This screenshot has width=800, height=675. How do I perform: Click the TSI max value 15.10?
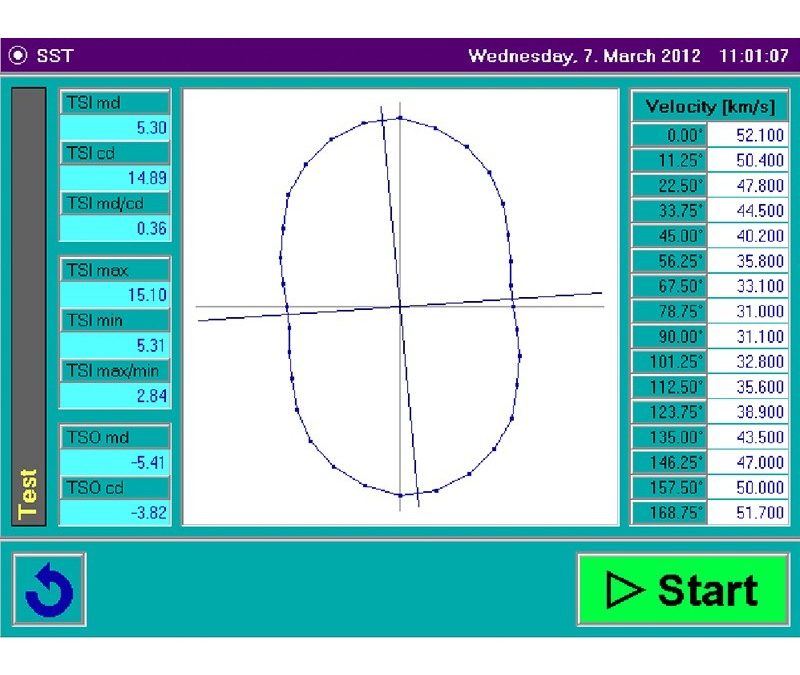115,295
